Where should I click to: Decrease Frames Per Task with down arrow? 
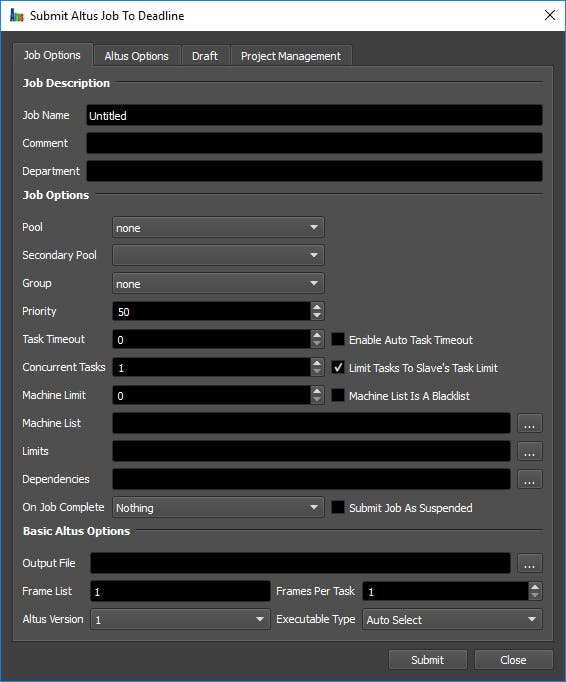pos(535,596)
